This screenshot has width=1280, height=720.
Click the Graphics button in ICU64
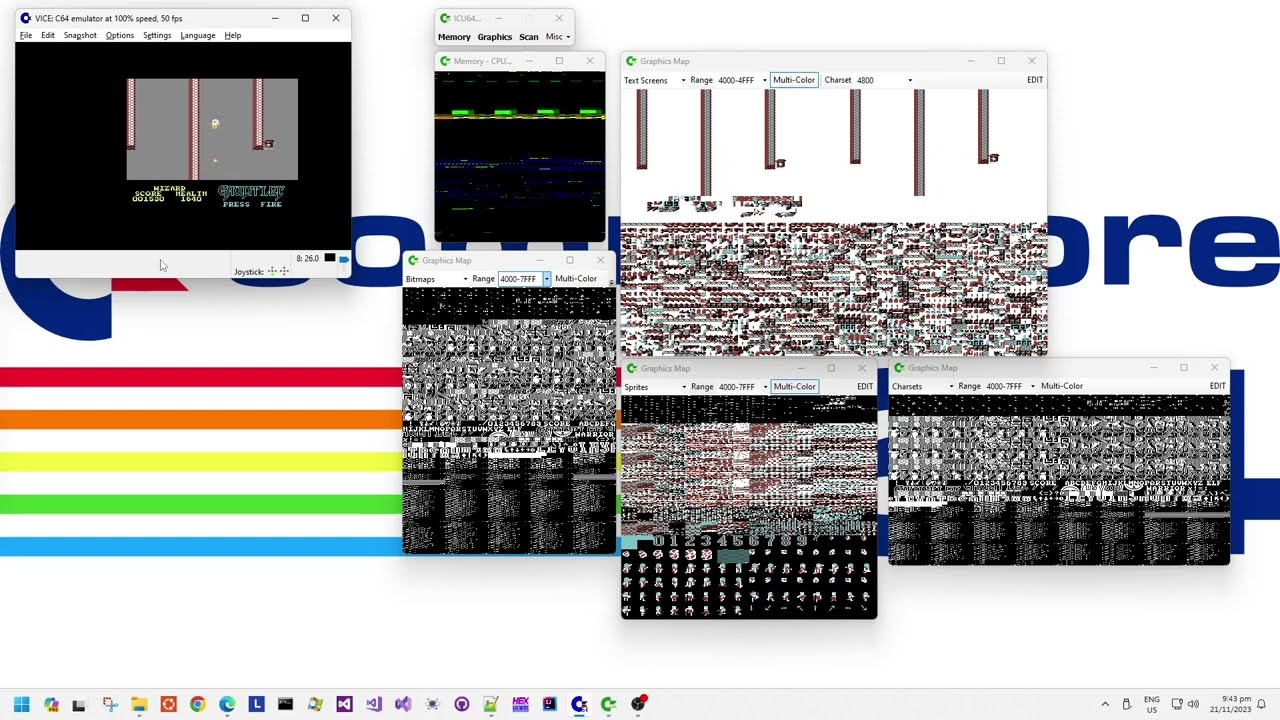(495, 37)
